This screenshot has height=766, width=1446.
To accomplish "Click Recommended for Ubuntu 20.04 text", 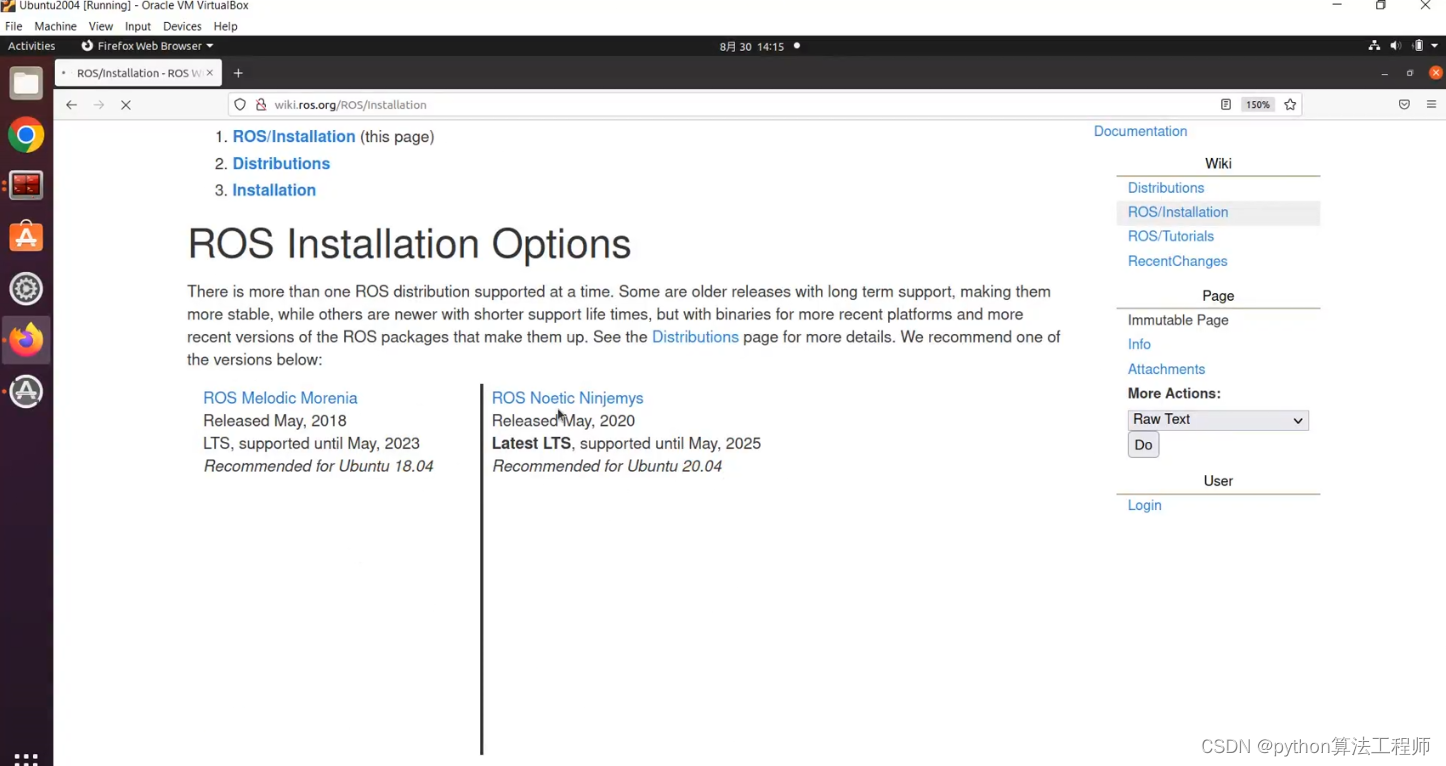I will [x=607, y=466].
